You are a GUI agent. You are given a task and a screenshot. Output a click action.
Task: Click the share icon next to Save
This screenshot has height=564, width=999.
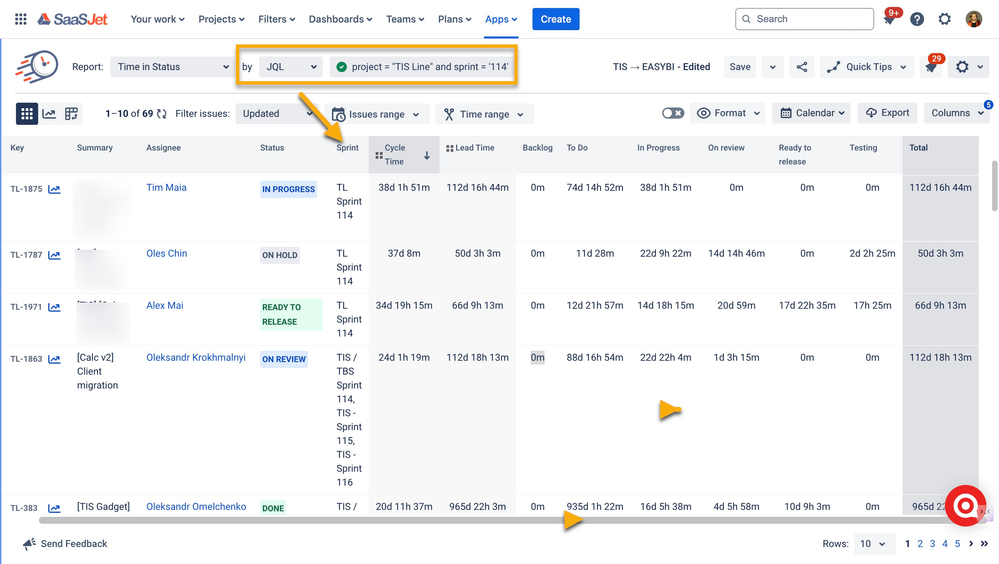point(802,67)
